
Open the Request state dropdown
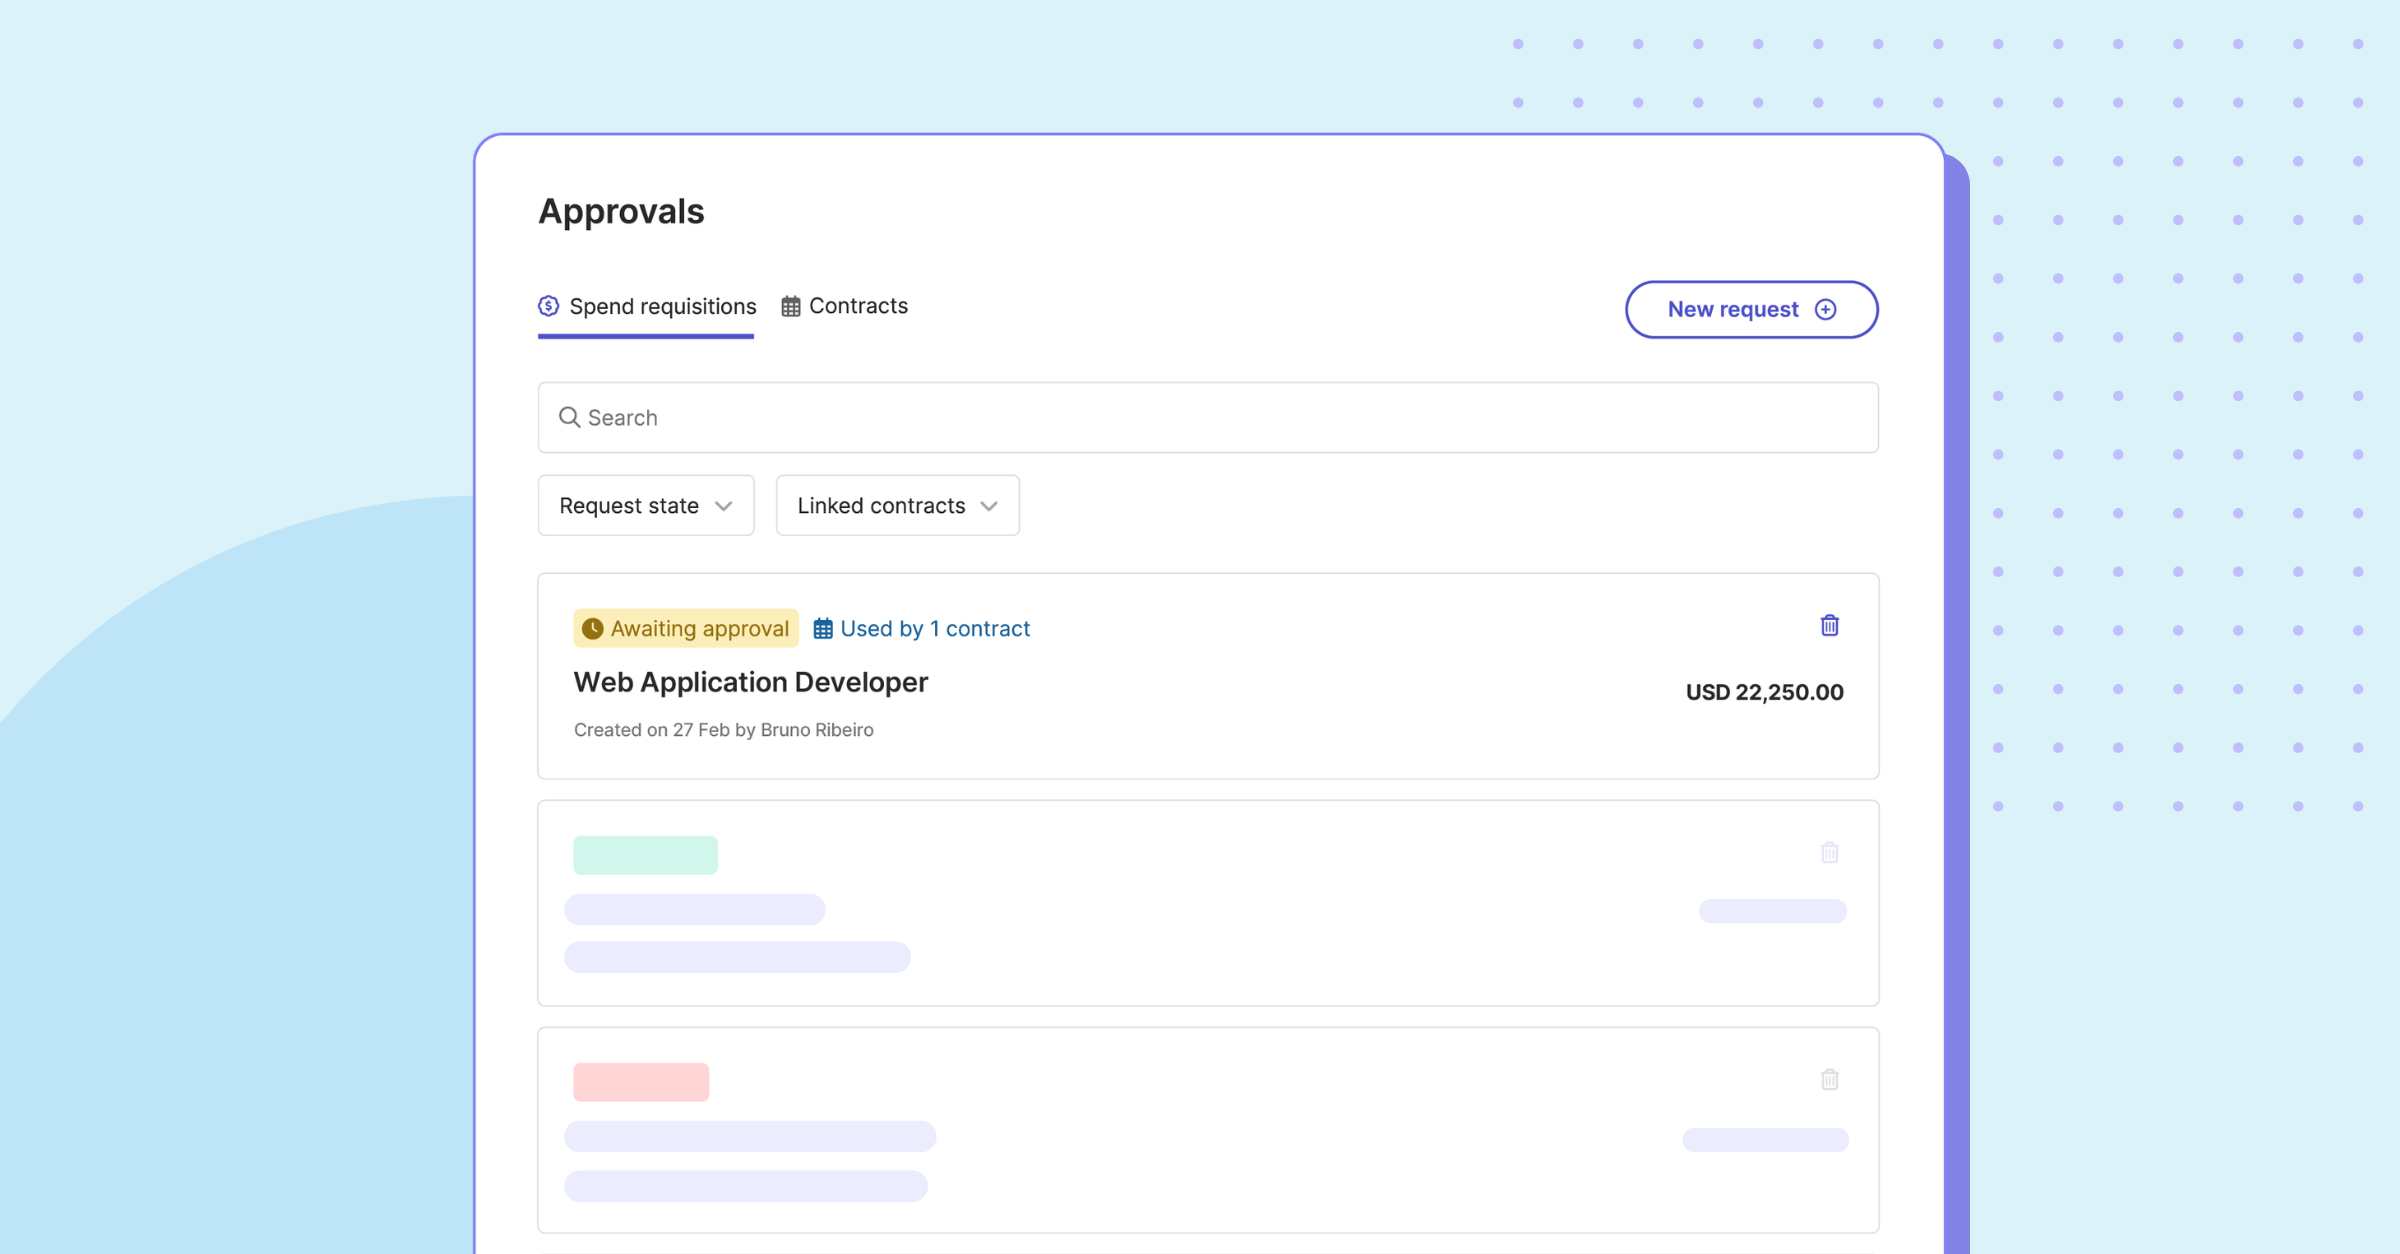click(645, 506)
